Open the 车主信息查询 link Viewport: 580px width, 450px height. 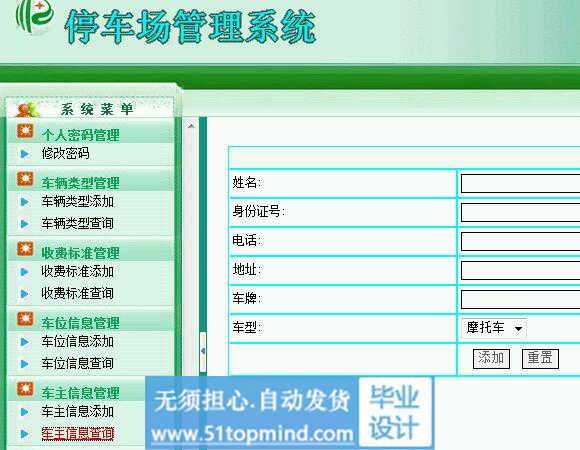[77, 434]
